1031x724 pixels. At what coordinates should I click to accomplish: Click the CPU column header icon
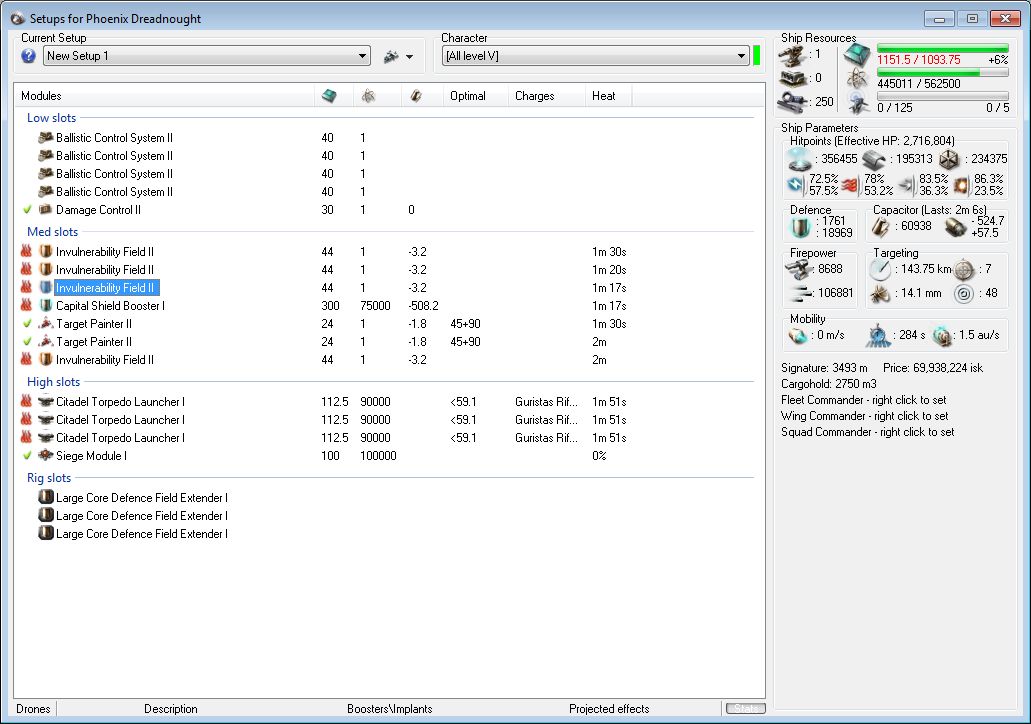[329, 96]
